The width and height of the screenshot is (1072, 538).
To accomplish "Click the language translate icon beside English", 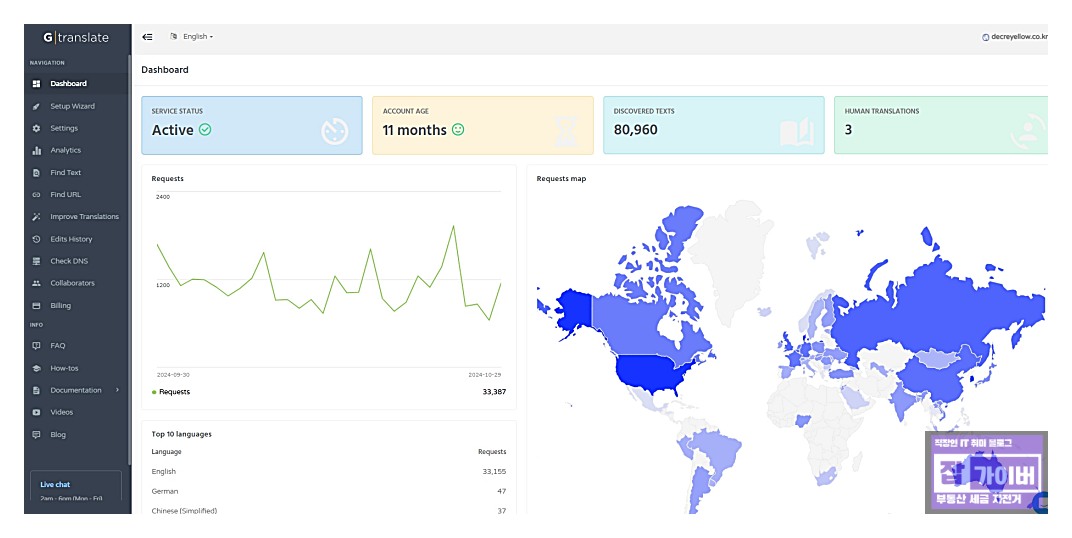I will pos(174,36).
